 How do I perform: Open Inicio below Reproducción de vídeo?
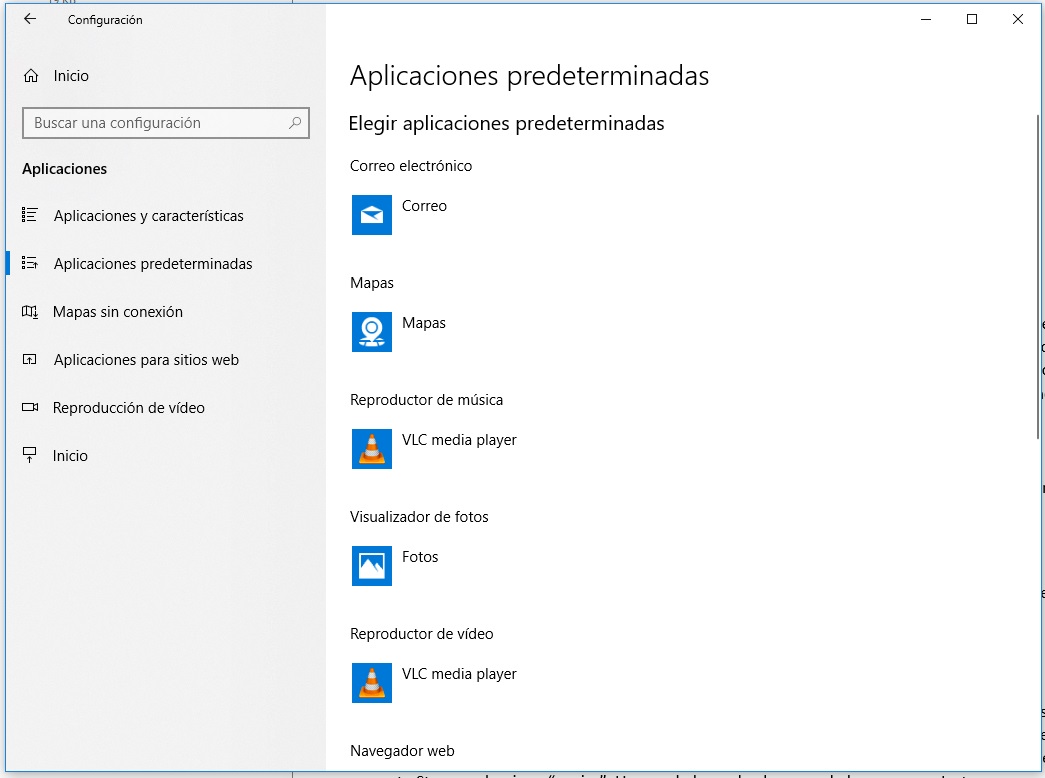pyautogui.click(x=70, y=456)
